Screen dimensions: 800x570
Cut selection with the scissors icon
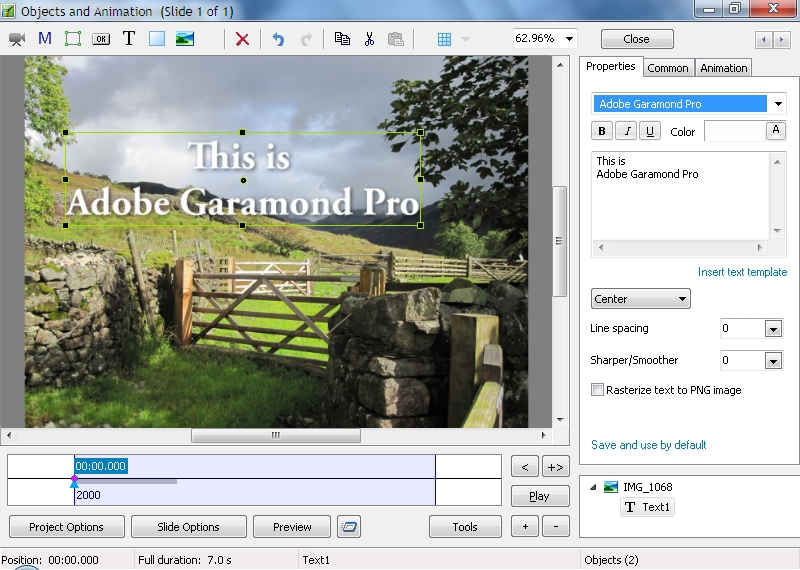369,39
